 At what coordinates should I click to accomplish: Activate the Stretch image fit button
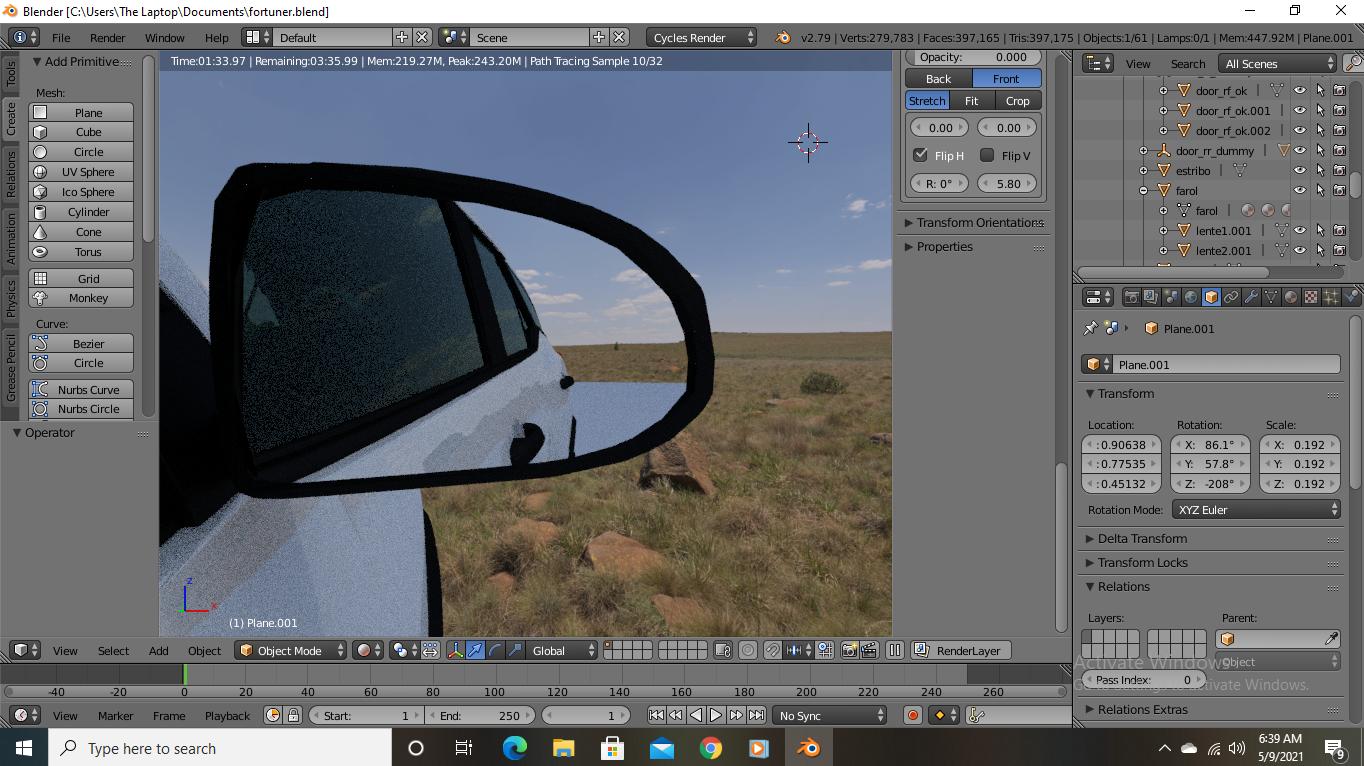(x=926, y=100)
